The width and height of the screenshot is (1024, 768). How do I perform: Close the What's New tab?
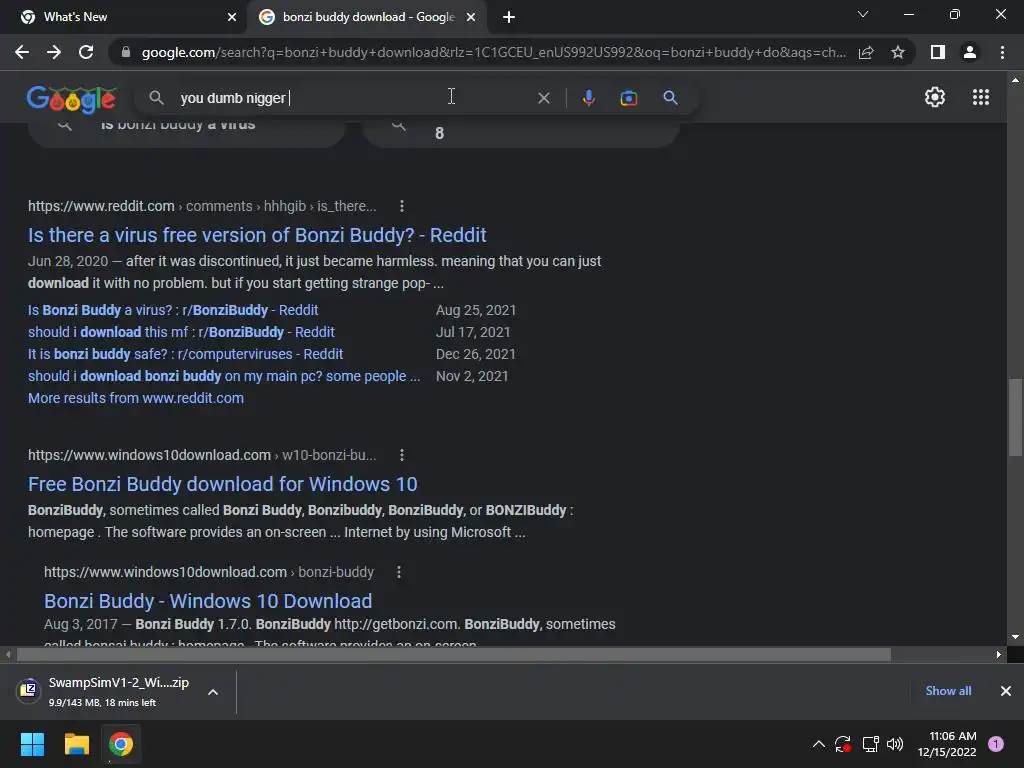(232, 18)
